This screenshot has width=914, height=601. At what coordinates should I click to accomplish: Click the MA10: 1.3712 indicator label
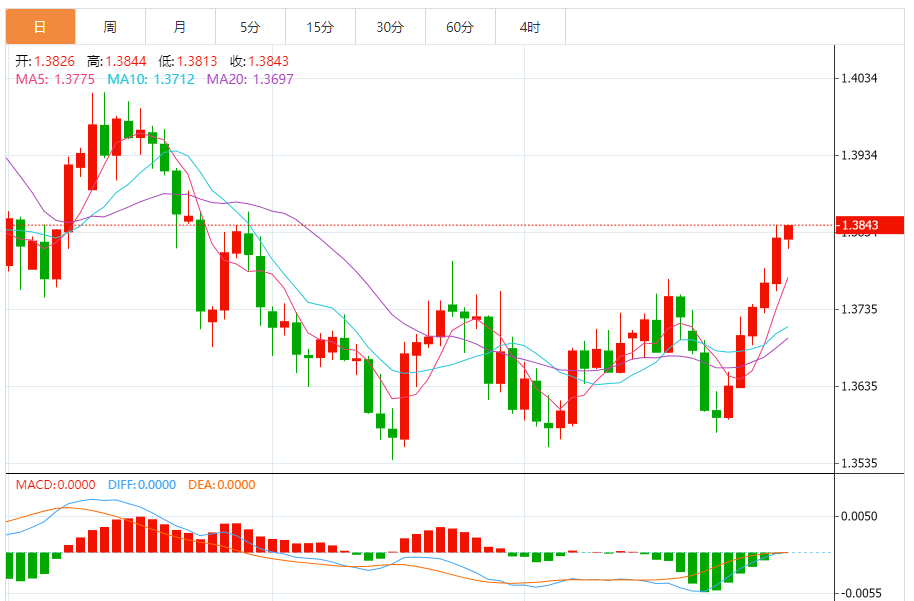click(151, 79)
